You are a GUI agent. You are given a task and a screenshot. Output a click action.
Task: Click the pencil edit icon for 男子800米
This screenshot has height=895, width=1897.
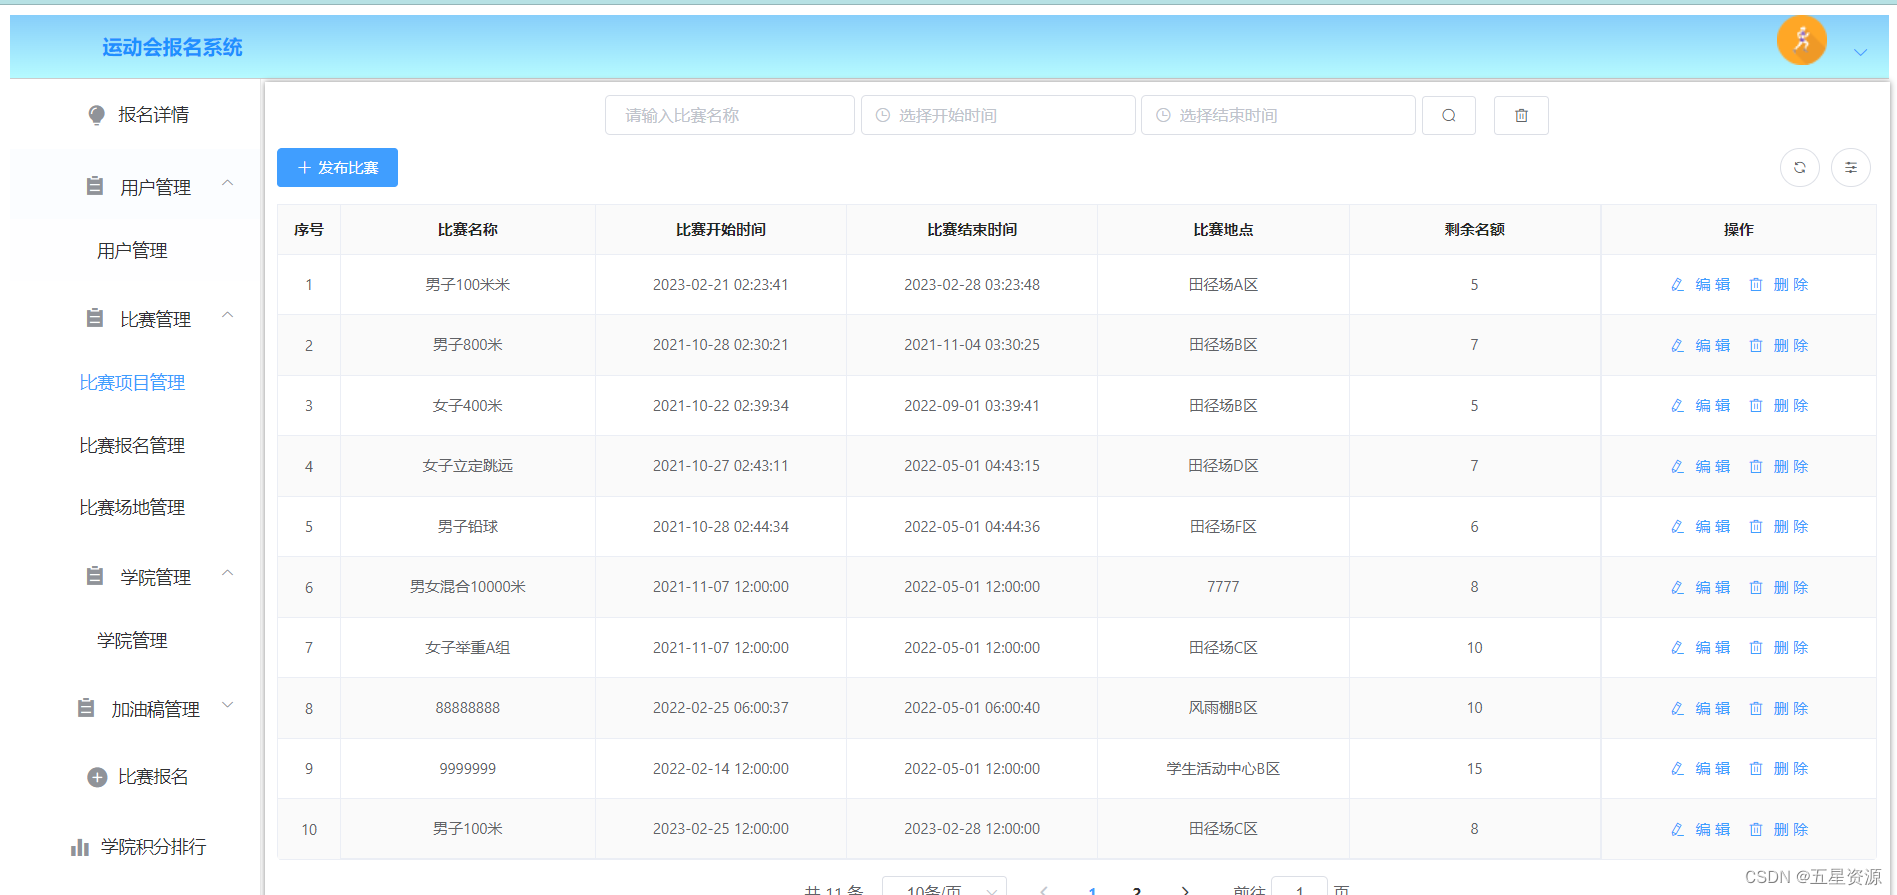click(x=1677, y=345)
